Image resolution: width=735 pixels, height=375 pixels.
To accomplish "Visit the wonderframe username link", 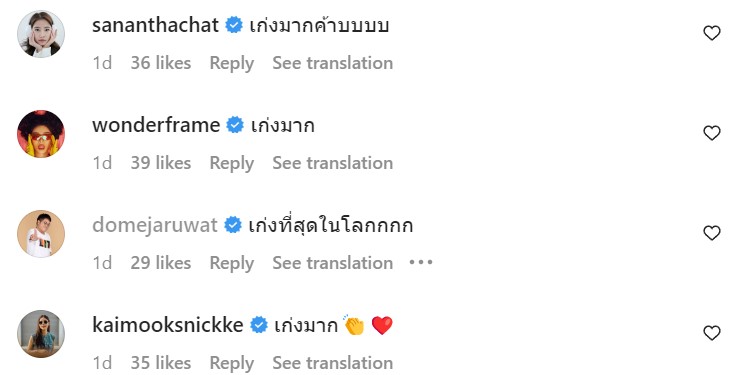I will click(156, 125).
